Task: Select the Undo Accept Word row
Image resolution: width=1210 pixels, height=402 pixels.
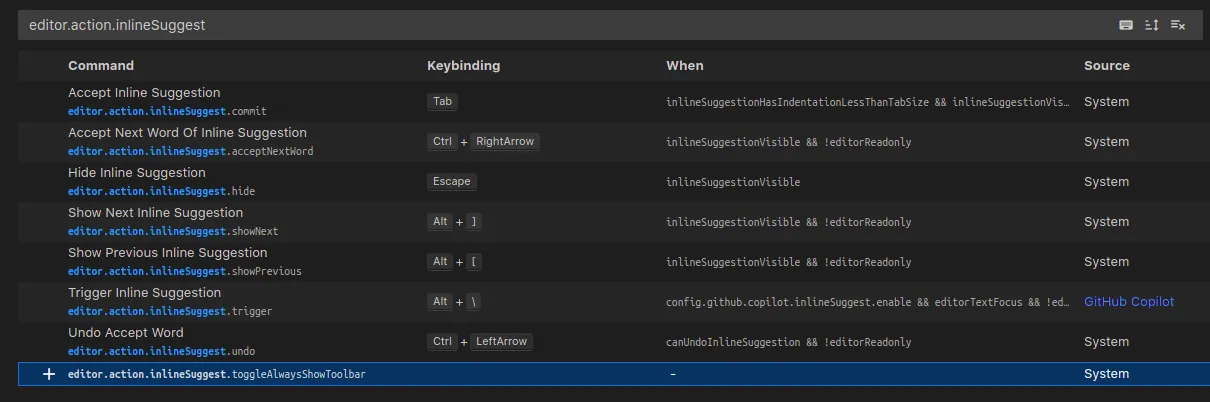Action: click(x=126, y=333)
